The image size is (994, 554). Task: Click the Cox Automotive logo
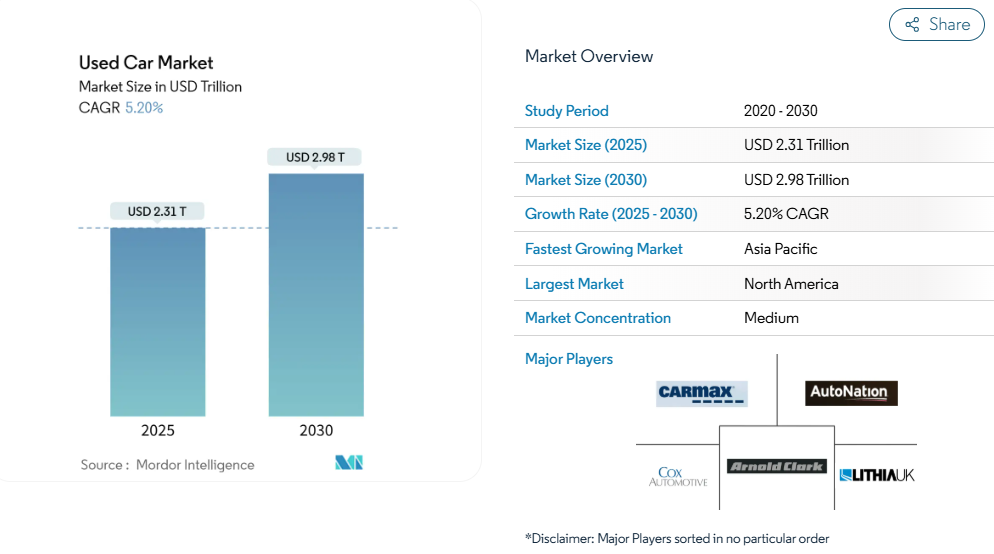[x=677, y=476]
